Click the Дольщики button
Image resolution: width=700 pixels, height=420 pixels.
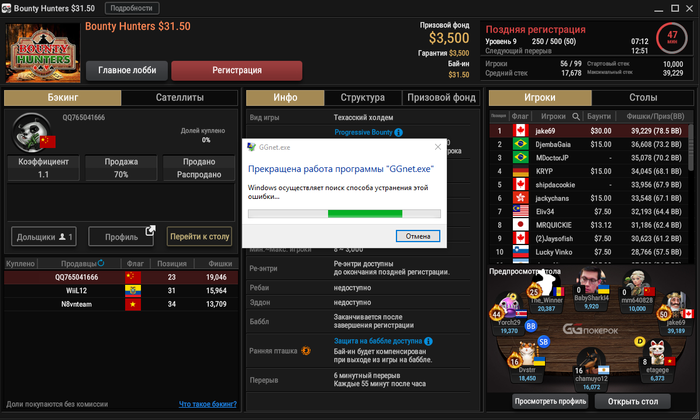44,237
